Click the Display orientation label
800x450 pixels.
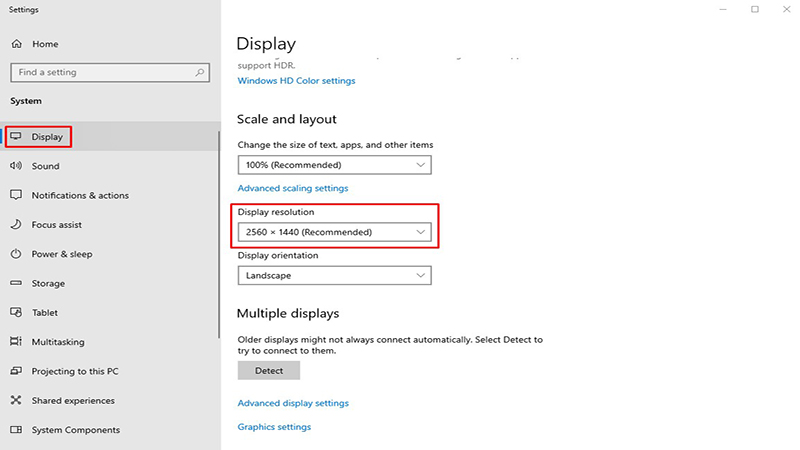click(278, 256)
